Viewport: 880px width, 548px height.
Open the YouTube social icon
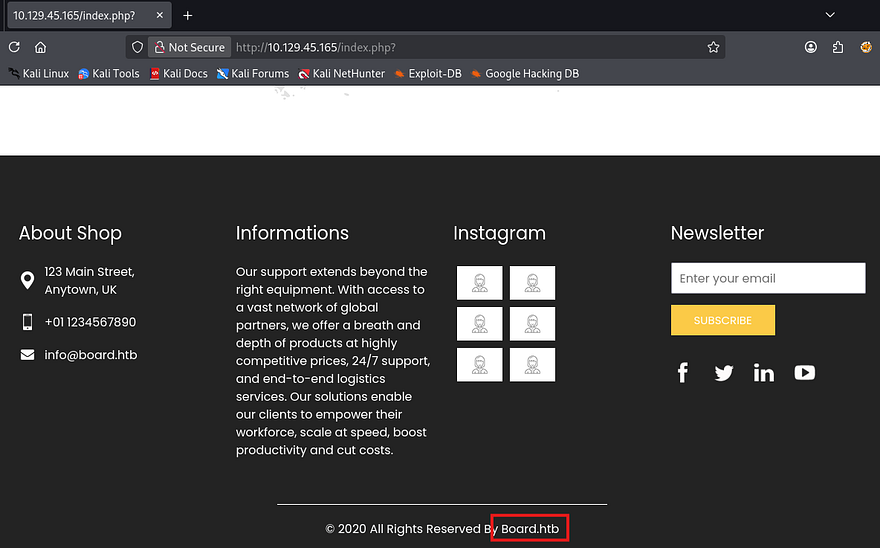(804, 373)
